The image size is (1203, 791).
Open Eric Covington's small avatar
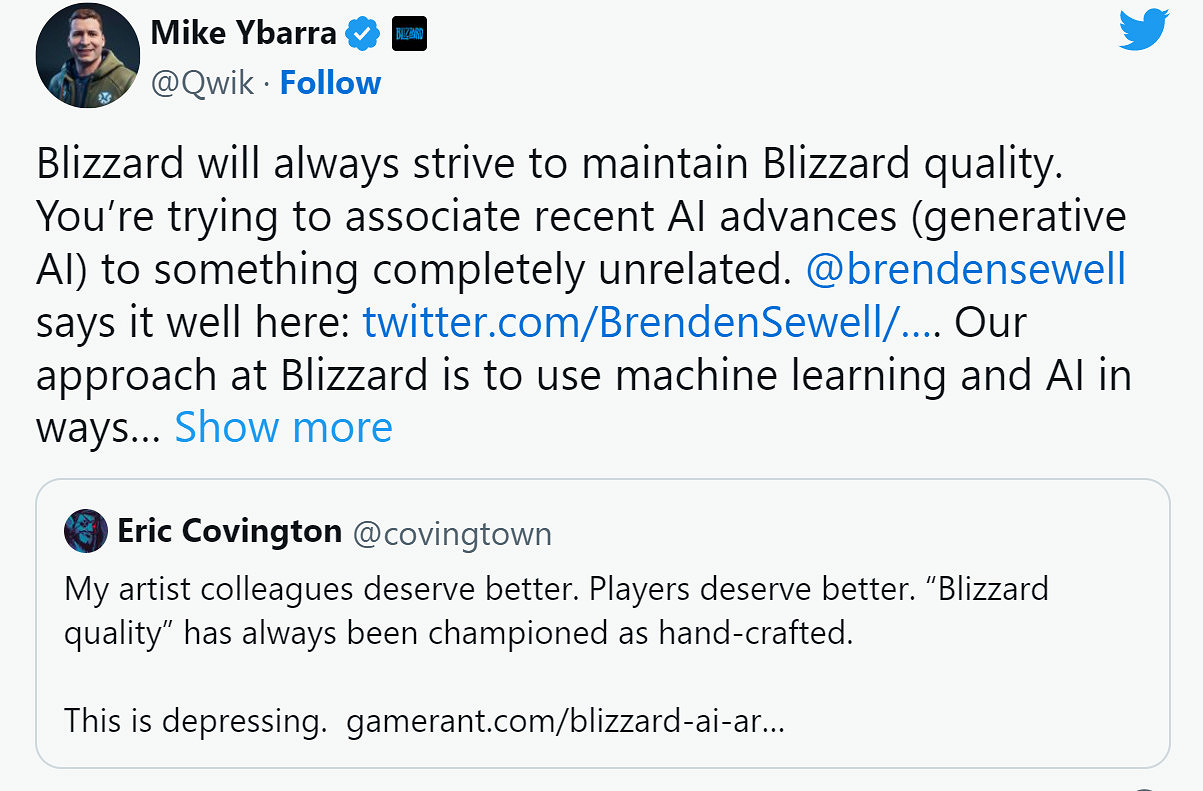pos(85,531)
